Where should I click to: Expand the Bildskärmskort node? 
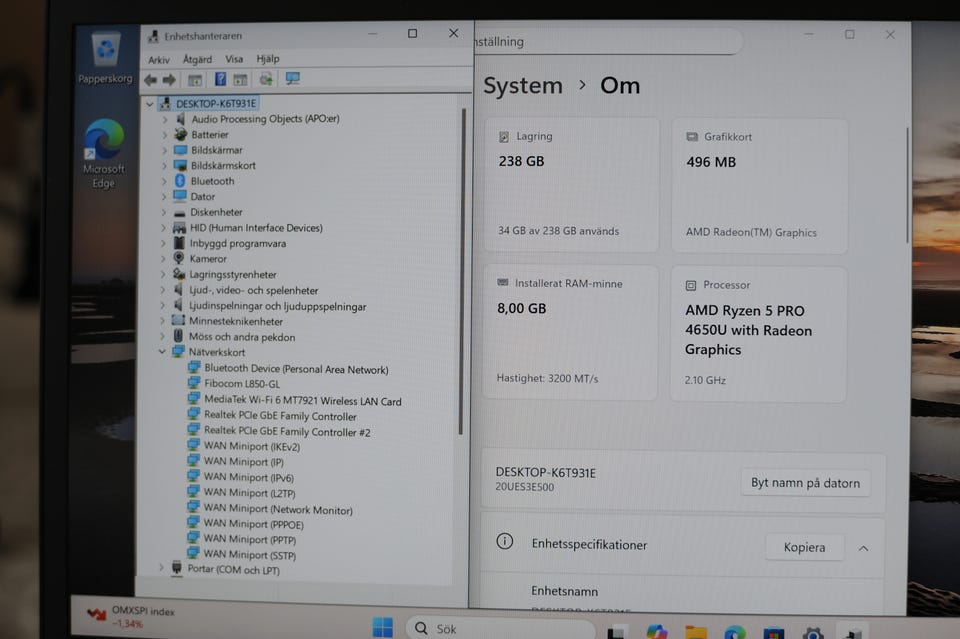coord(164,165)
